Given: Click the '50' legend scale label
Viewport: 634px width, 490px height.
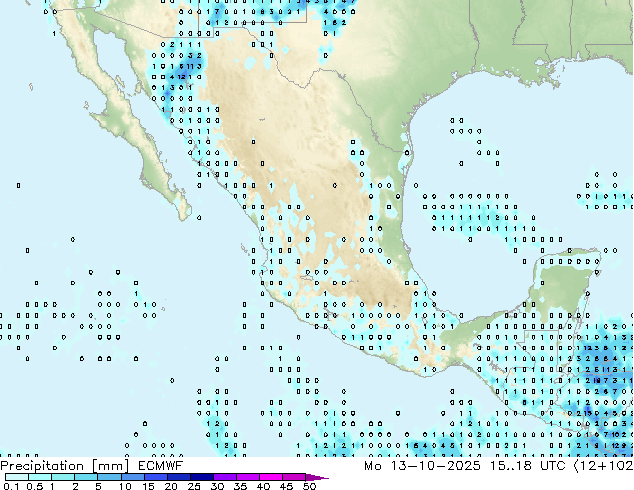Looking at the screenshot, I should (310, 486).
